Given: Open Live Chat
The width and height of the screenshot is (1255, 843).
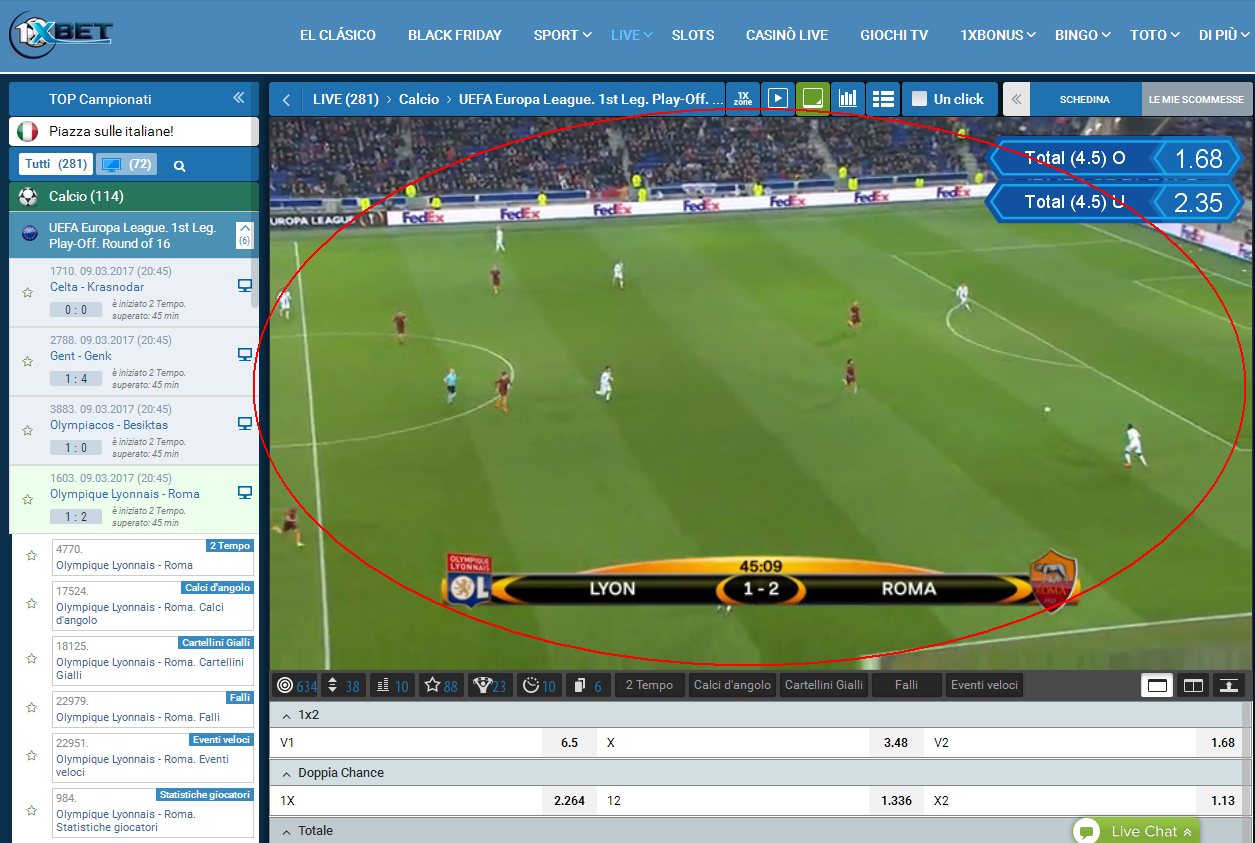Looking at the screenshot, I should coord(1136,831).
